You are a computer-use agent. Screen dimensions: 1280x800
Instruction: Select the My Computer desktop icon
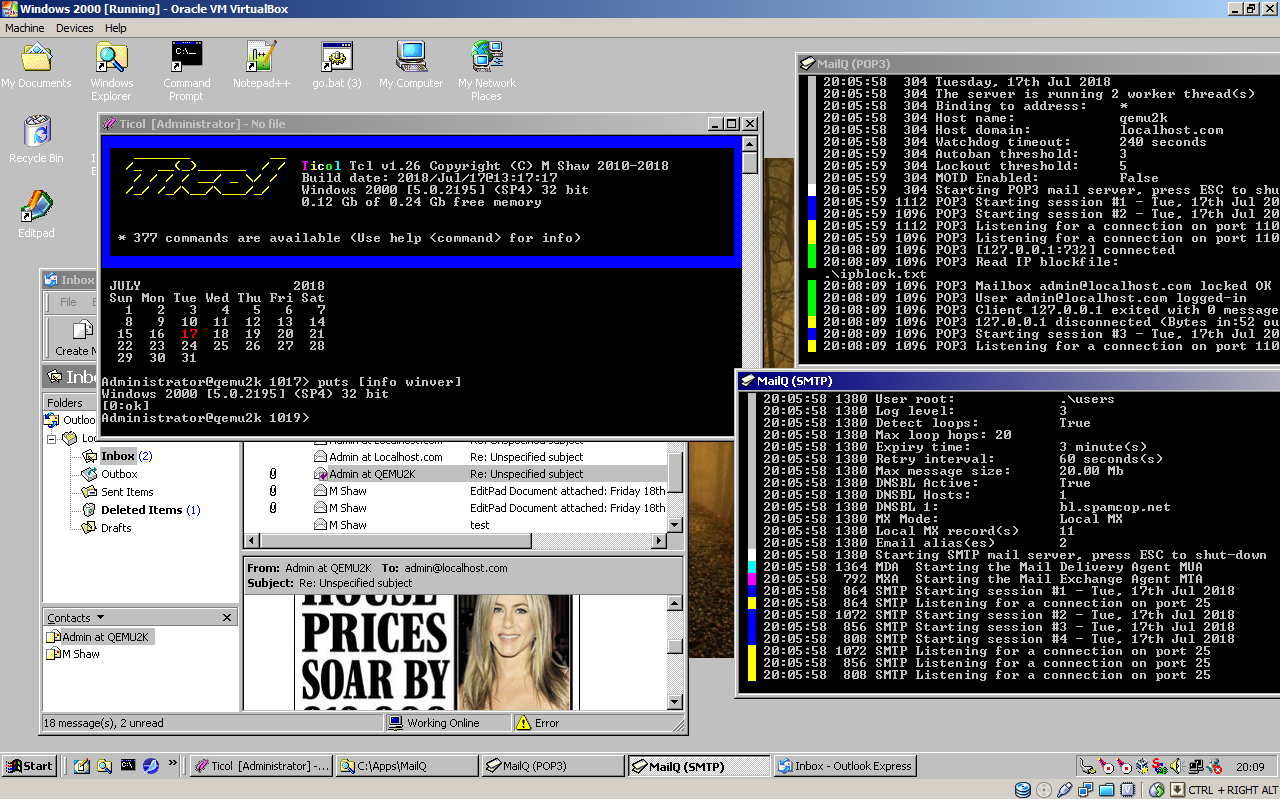pos(411,67)
